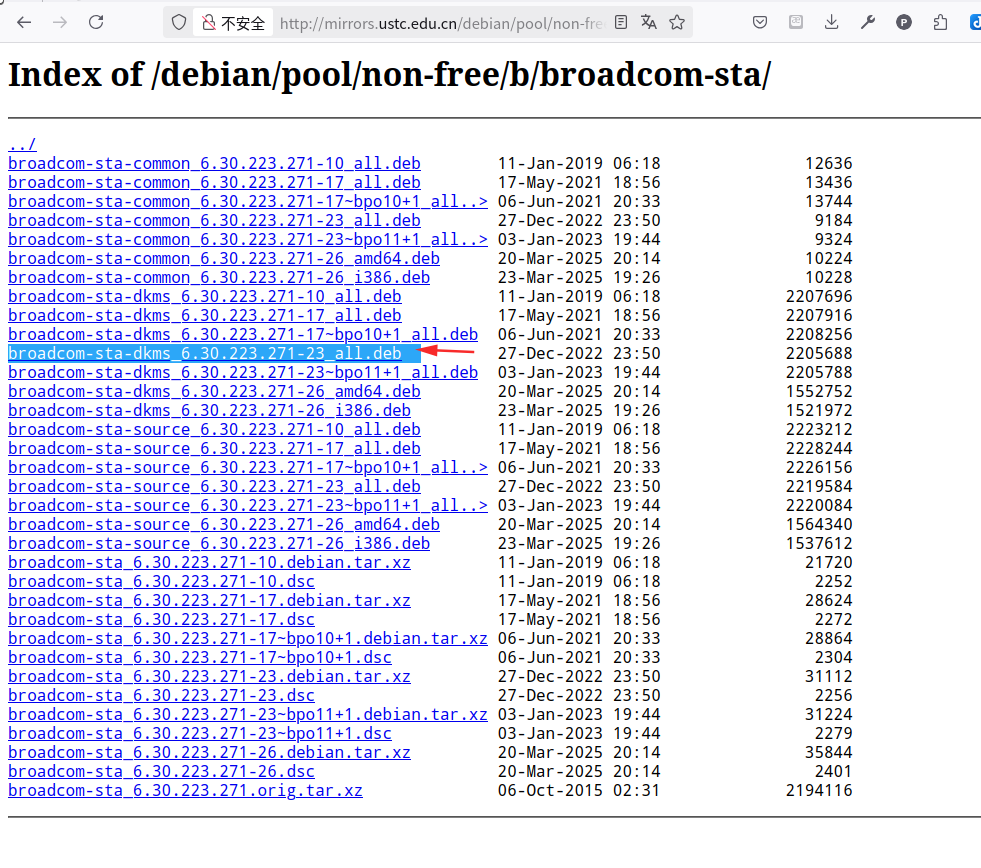Click the date text 06-Oct-2015 02:31
The image size is (981, 868).
pyautogui.click(x=579, y=790)
